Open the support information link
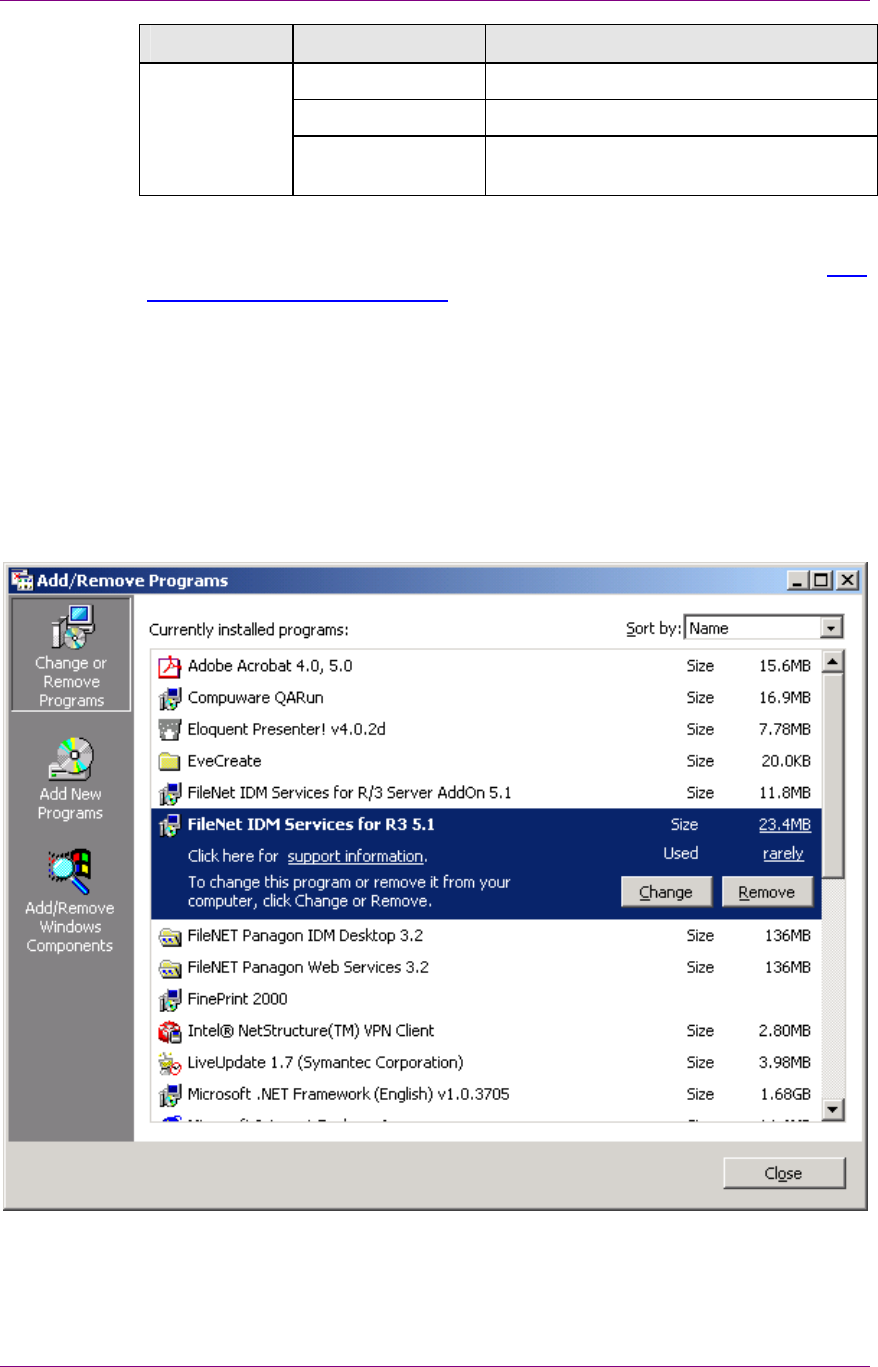 tap(355, 856)
